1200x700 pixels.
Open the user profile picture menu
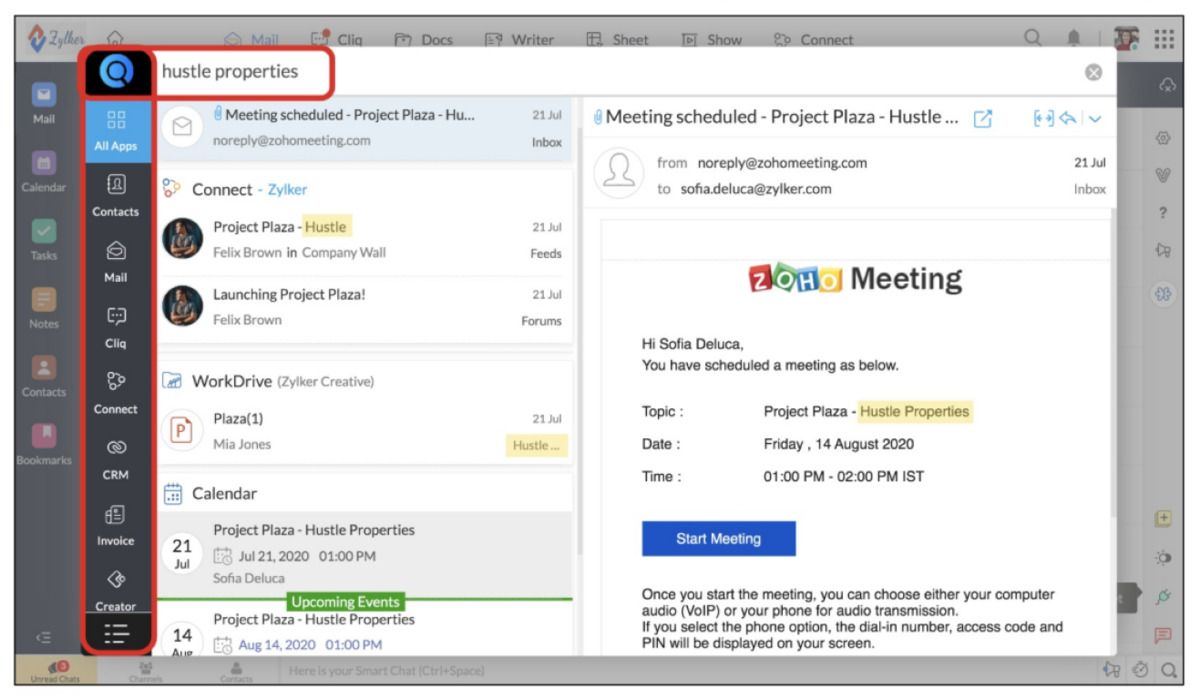1127,38
